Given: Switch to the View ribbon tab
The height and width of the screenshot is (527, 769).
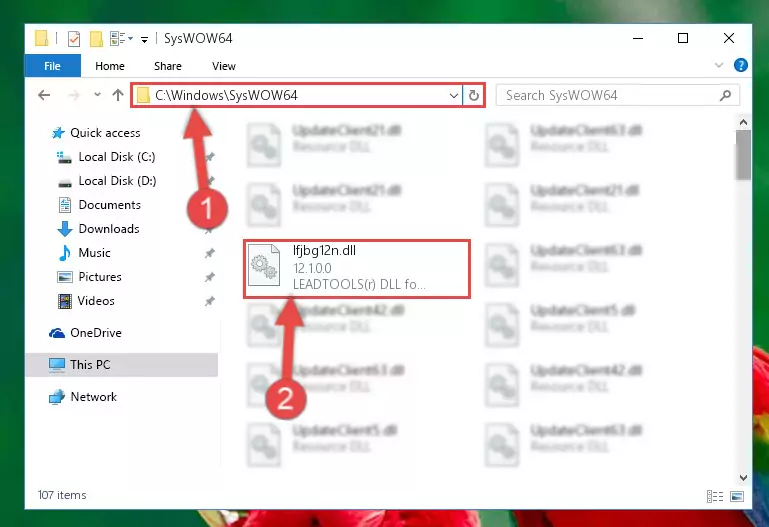Looking at the screenshot, I should click(224, 66).
